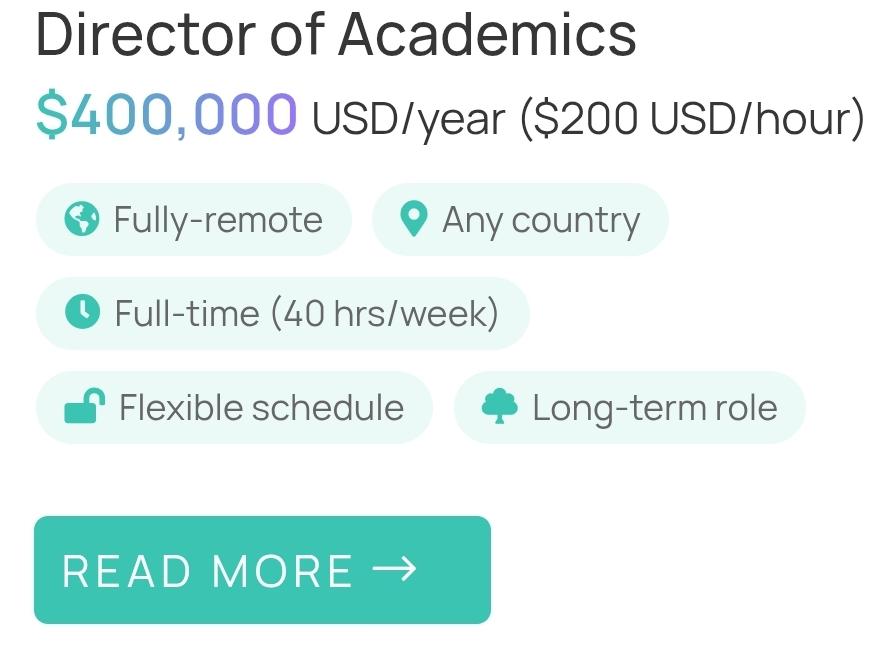Choose the Flexible schedule tag
The height and width of the screenshot is (656, 869).
pyautogui.click(x=234, y=407)
